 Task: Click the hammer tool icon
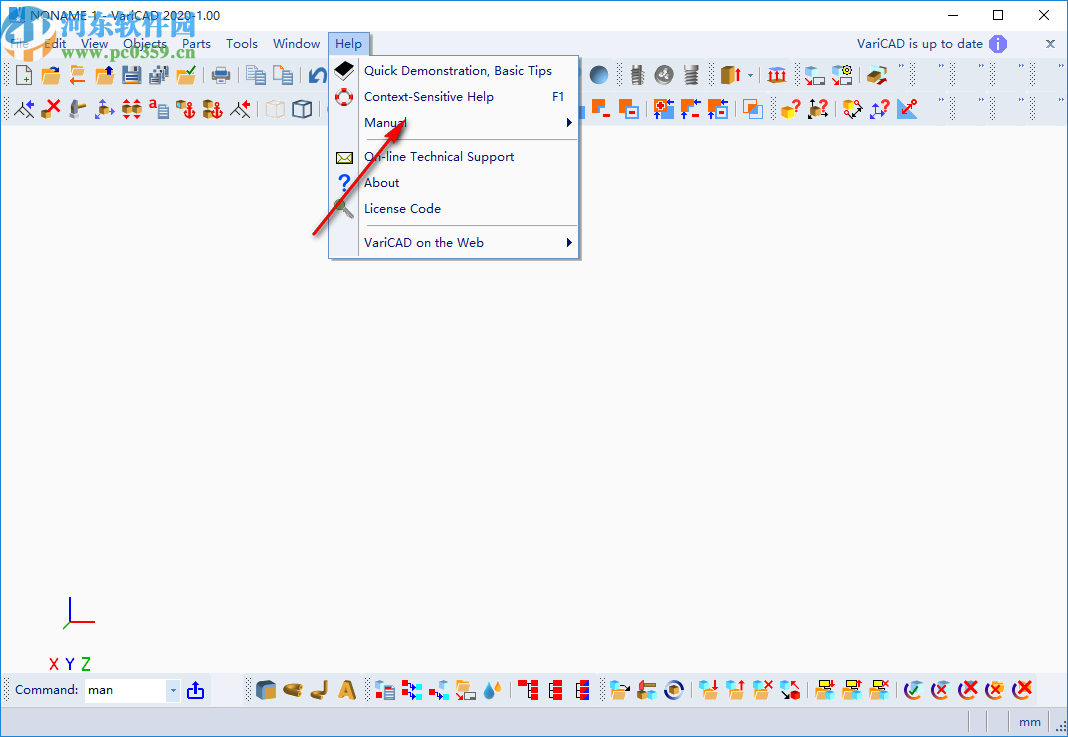pyautogui.click(x=78, y=109)
